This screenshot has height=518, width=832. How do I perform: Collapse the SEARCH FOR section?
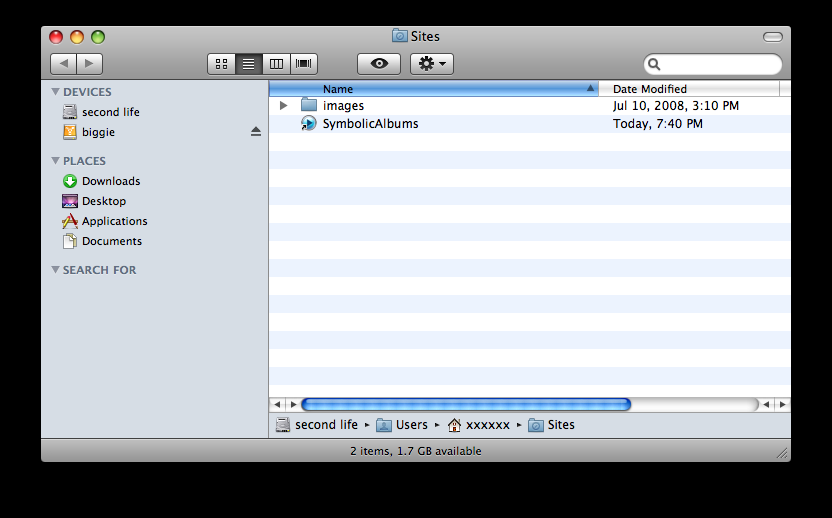(55, 269)
